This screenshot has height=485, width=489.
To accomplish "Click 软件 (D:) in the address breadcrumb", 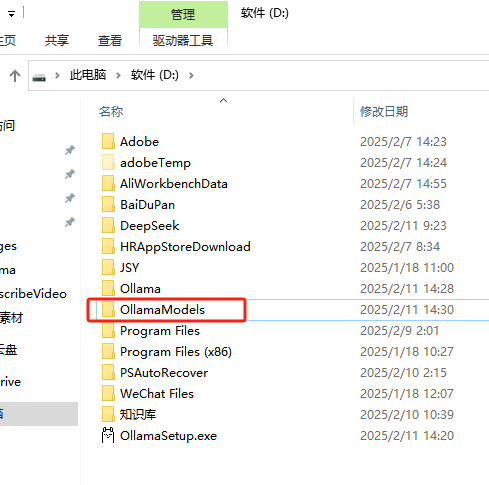I will click(x=155, y=75).
